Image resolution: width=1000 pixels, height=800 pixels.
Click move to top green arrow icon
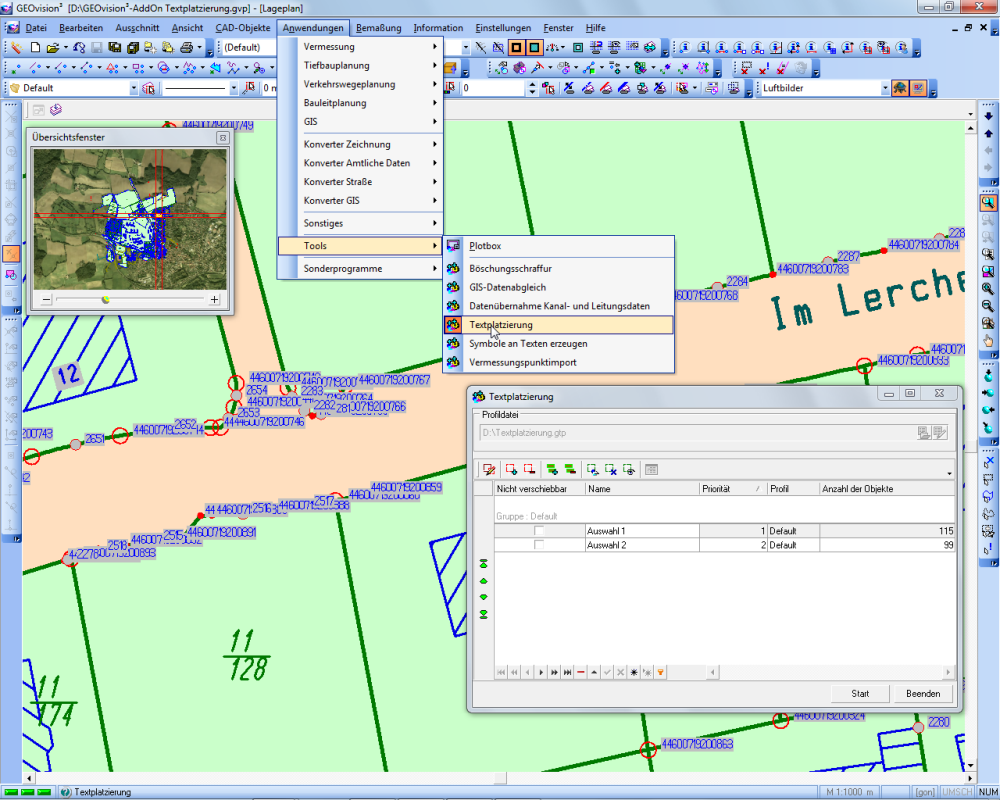[x=483, y=564]
